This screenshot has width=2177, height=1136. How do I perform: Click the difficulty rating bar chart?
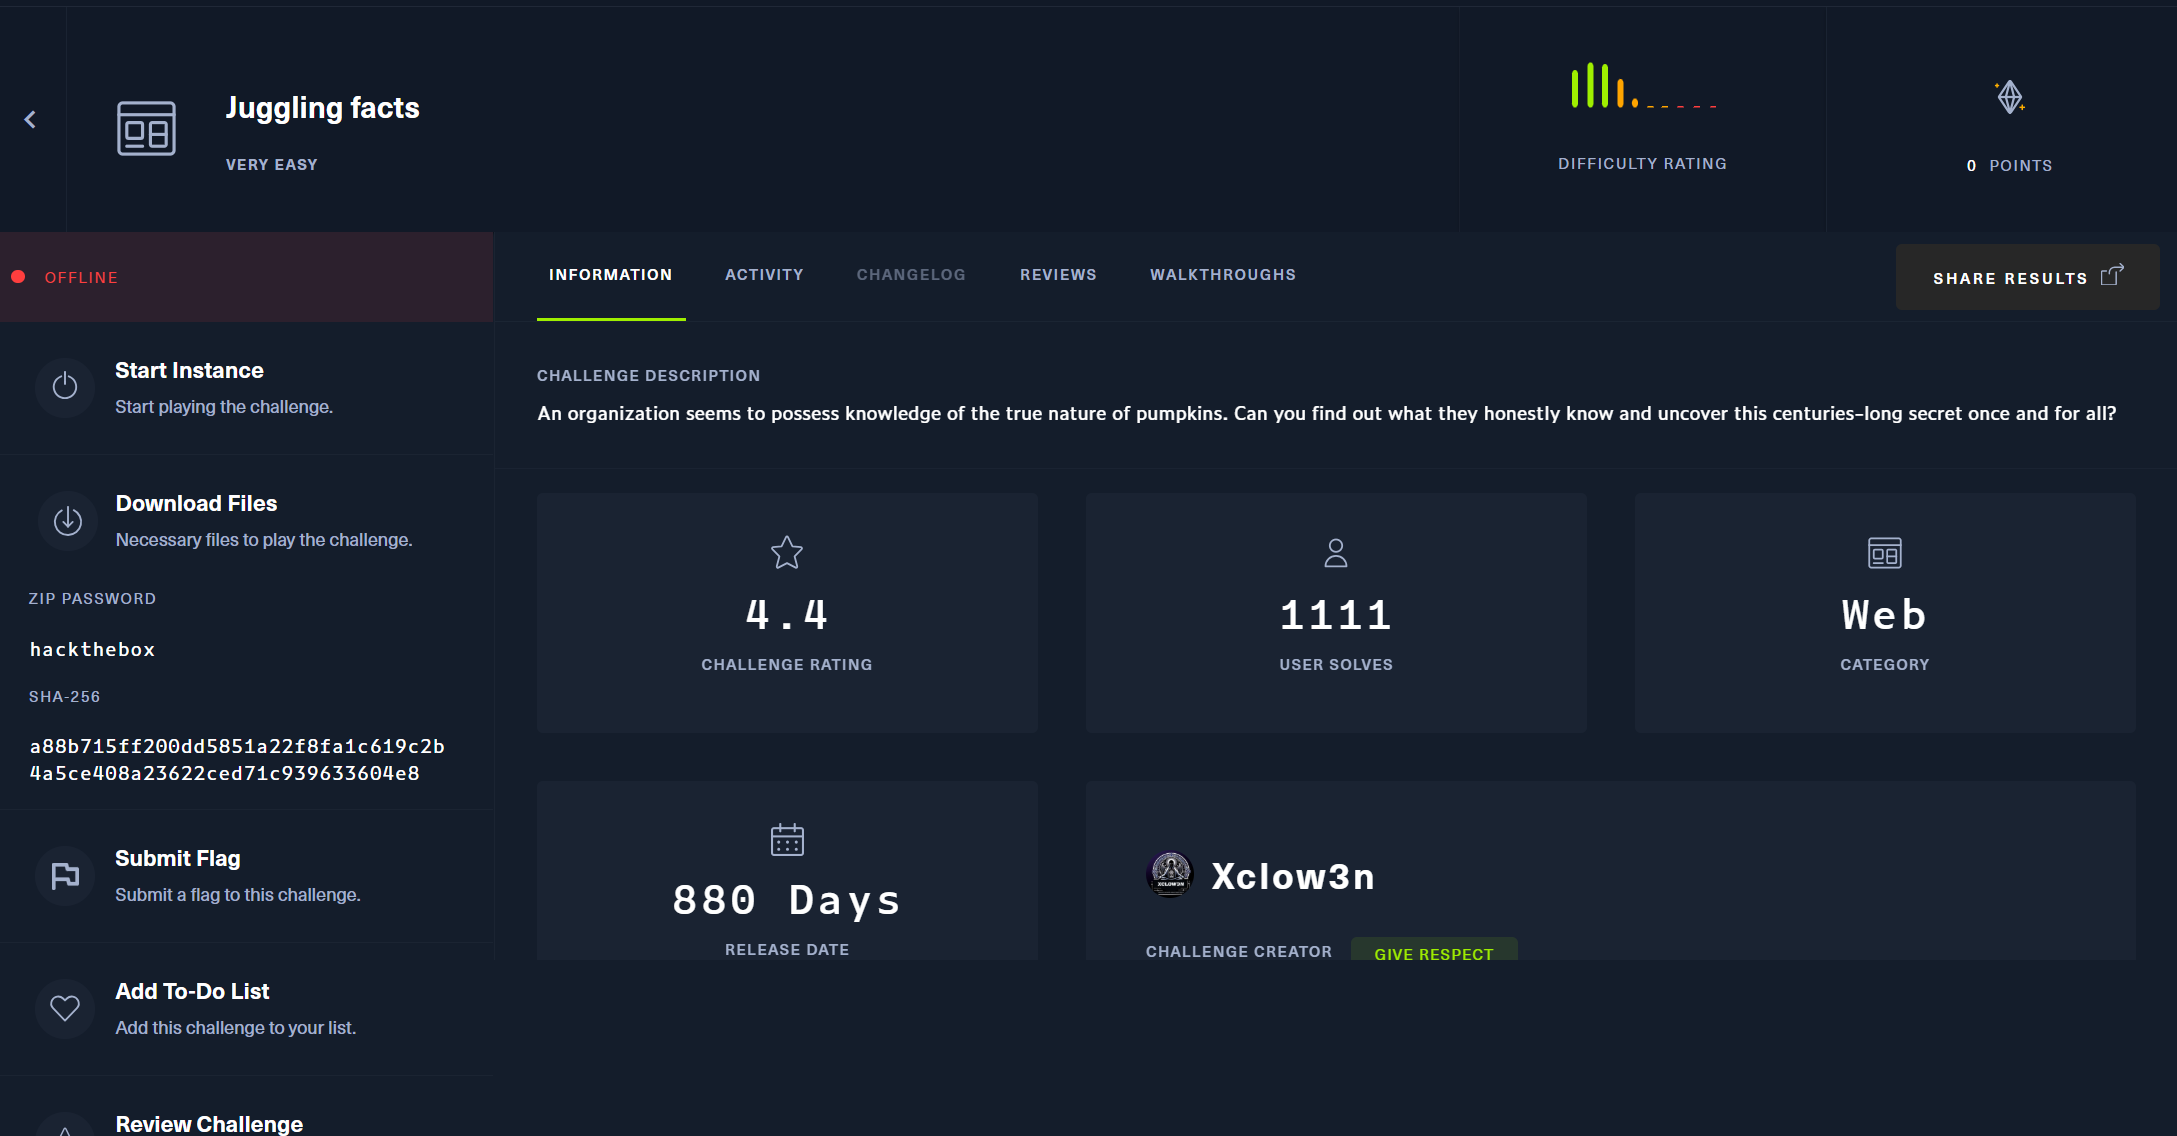pos(1642,88)
